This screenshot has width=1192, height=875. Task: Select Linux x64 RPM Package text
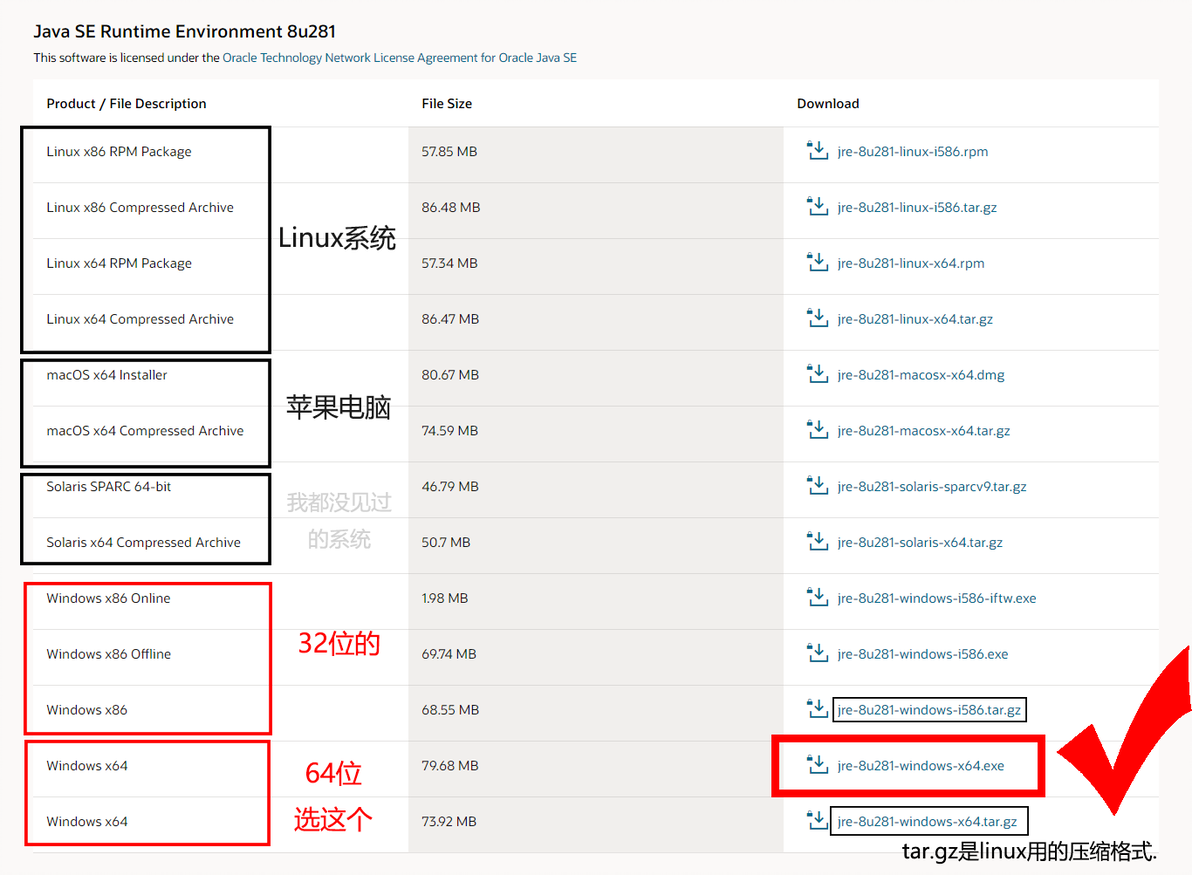(x=119, y=263)
